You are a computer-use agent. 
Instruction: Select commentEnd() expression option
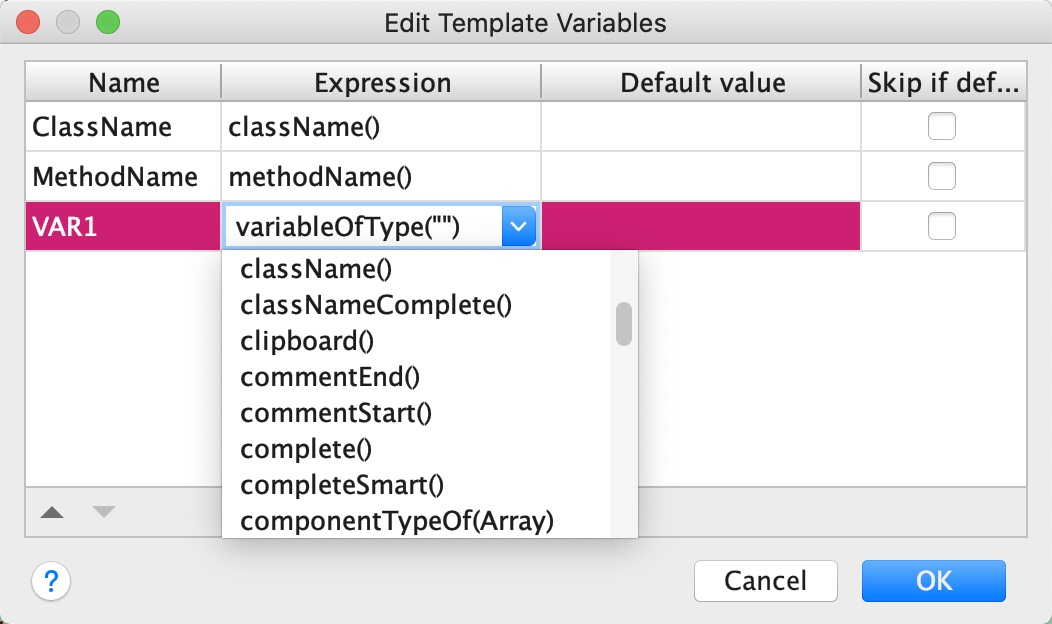pos(330,377)
